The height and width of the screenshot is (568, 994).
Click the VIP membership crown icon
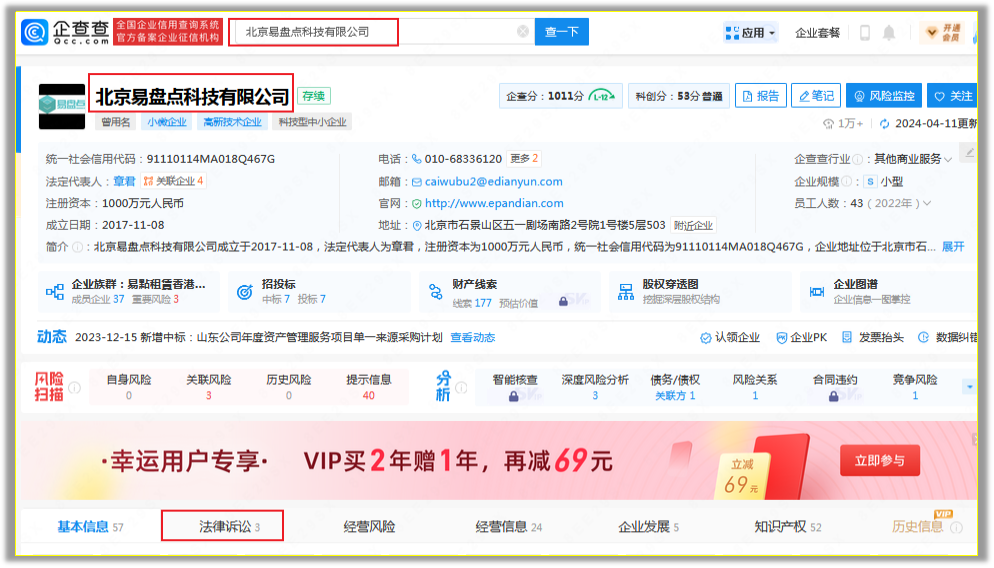tap(931, 32)
